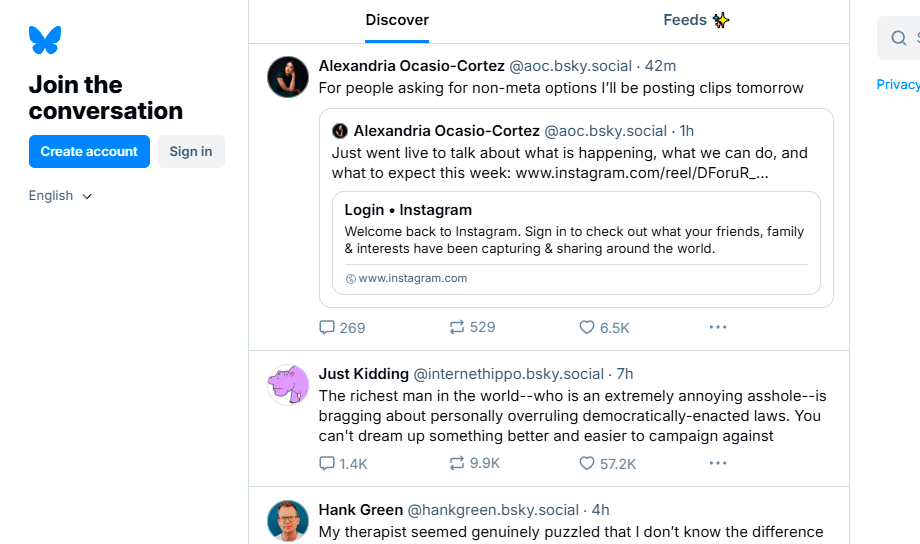The width and height of the screenshot is (920, 544).
Task: Open the Just Kidding hippo avatar
Action: pos(288,385)
